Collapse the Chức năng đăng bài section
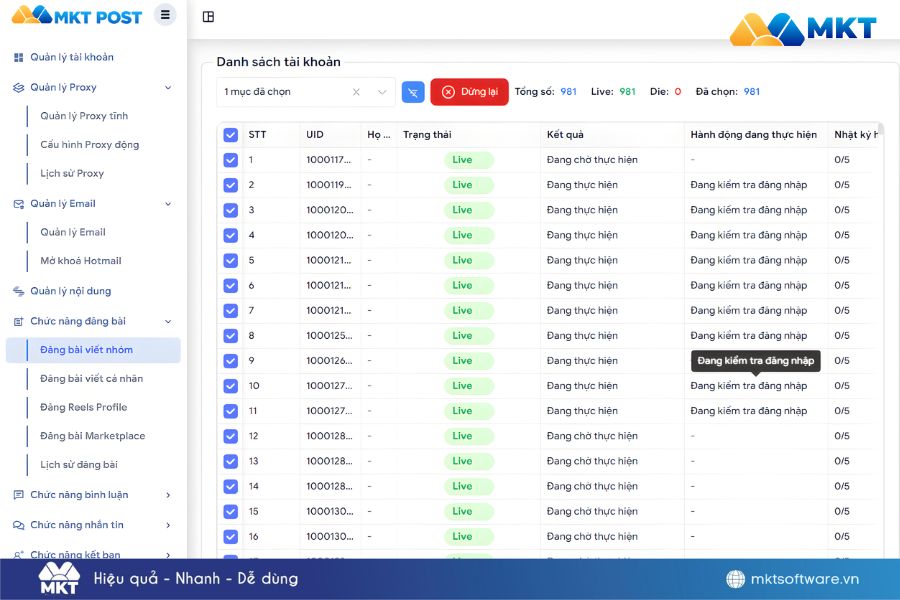The width and height of the screenshot is (900, 600). pyautogui.click(x=167, y=322)
